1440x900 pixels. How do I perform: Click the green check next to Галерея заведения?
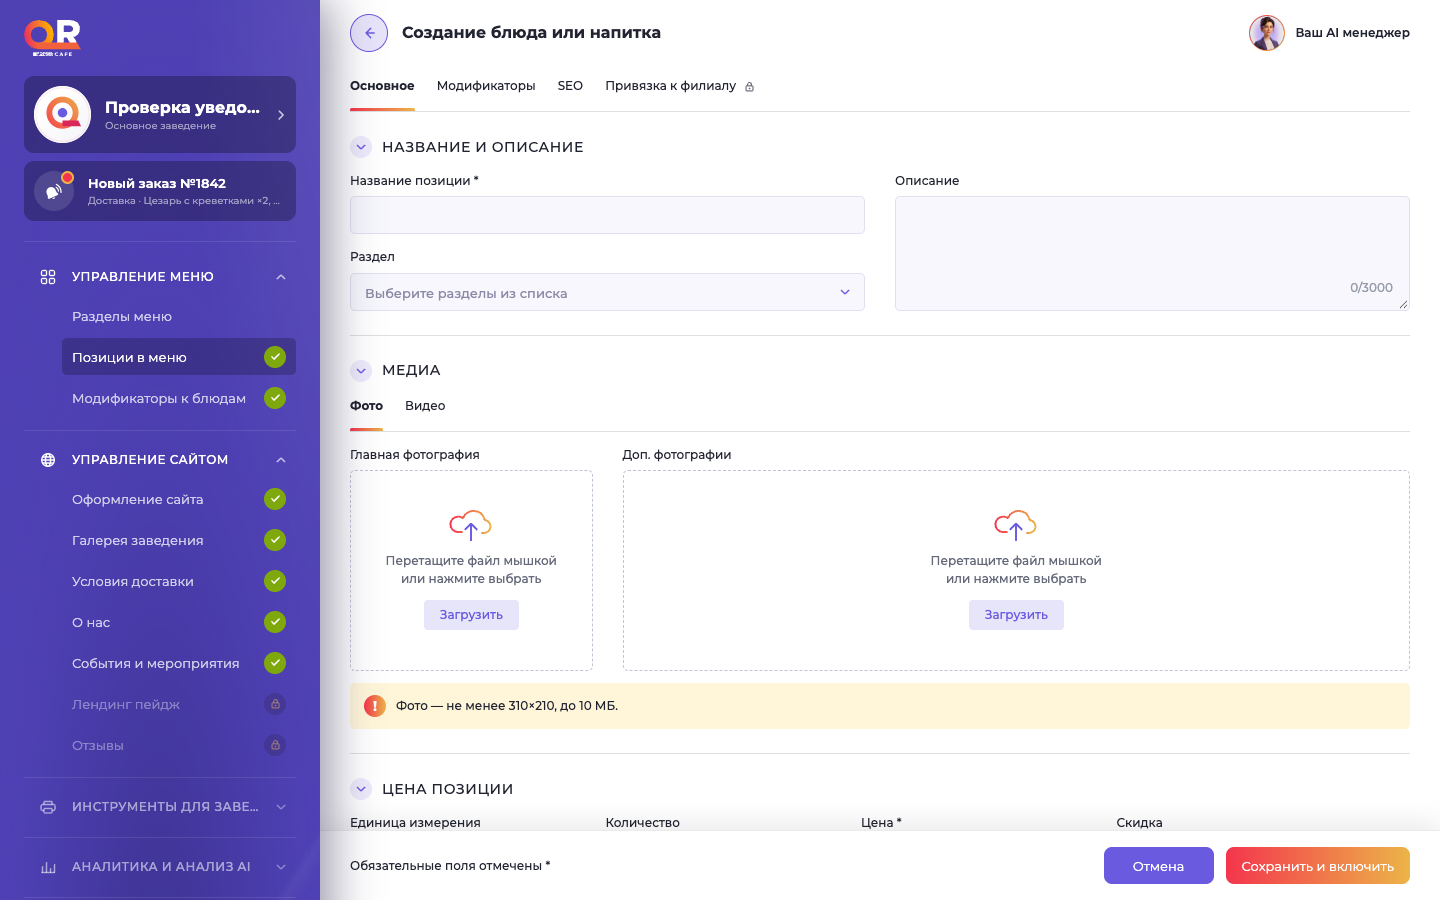[275, 540]
